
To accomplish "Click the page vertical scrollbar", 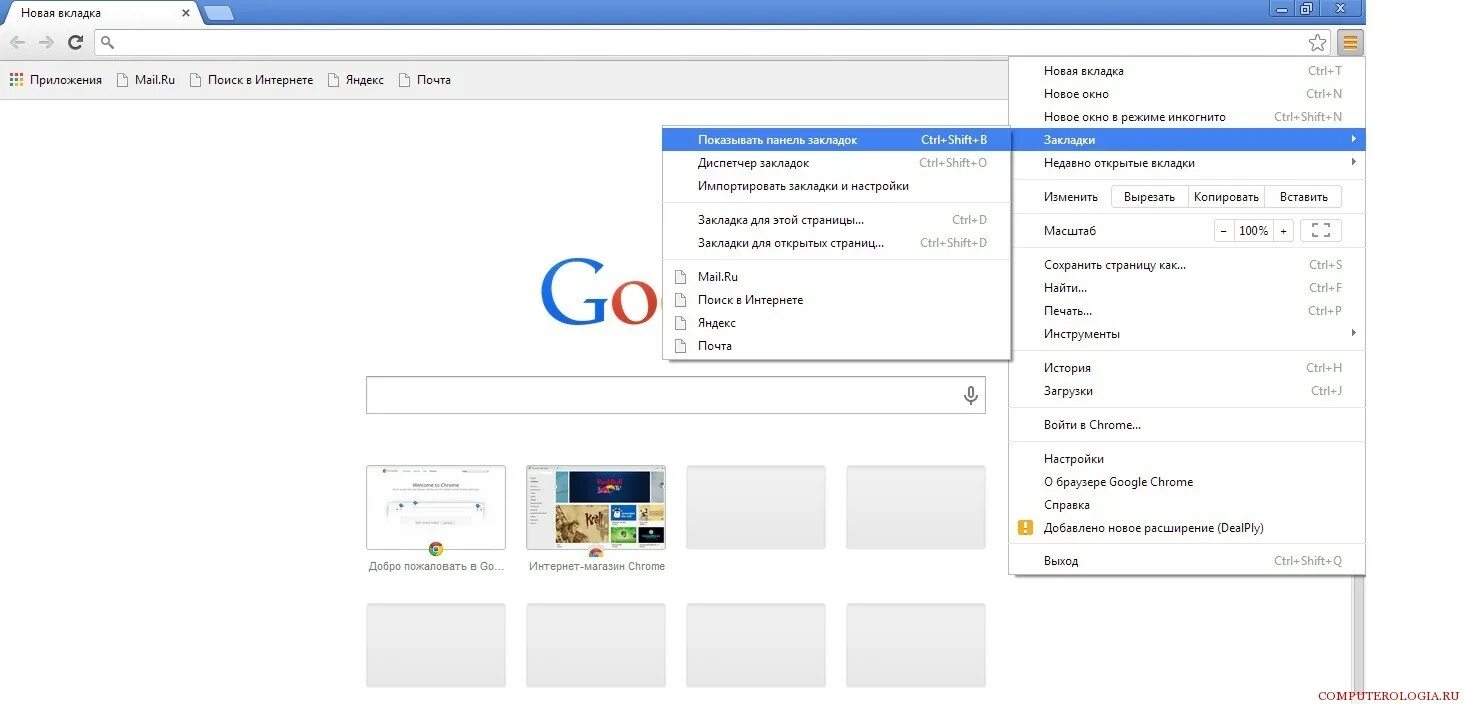I will pos(1358,634).
